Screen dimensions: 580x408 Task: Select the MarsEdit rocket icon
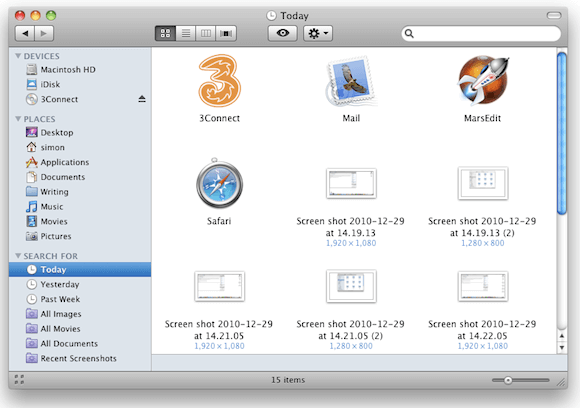(483, 80)
